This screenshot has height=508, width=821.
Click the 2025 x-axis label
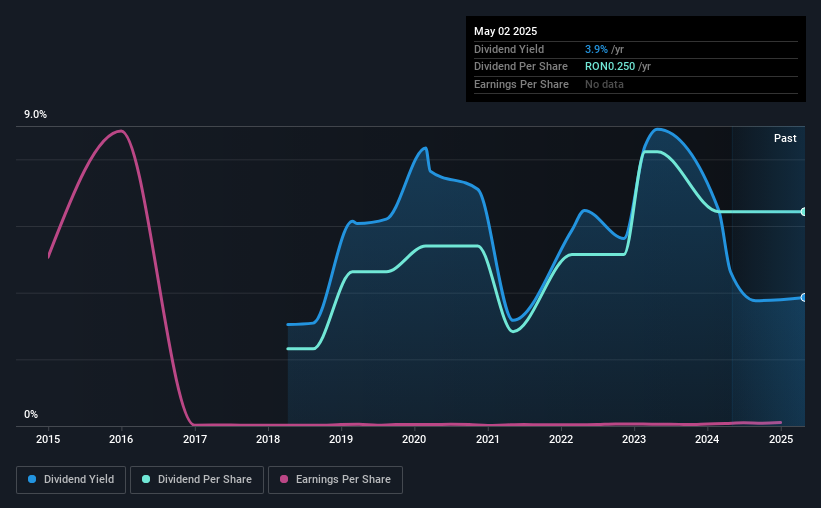pos(781,439)
